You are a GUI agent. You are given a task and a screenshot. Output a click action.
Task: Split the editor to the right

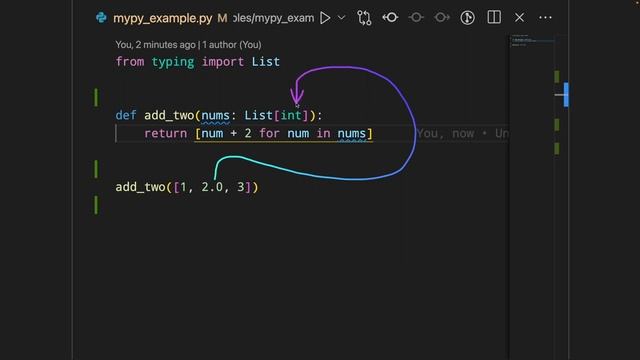[494, 17]
